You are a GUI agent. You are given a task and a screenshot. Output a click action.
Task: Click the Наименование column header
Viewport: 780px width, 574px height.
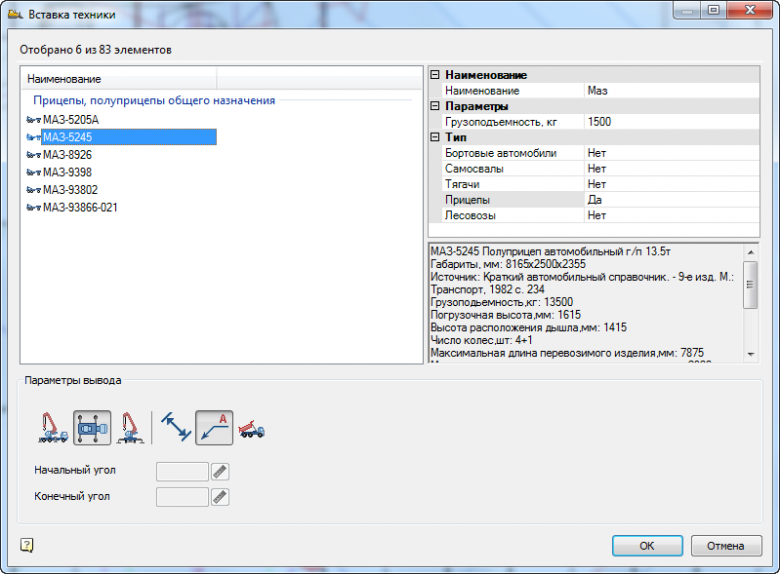tap(119, 79)
